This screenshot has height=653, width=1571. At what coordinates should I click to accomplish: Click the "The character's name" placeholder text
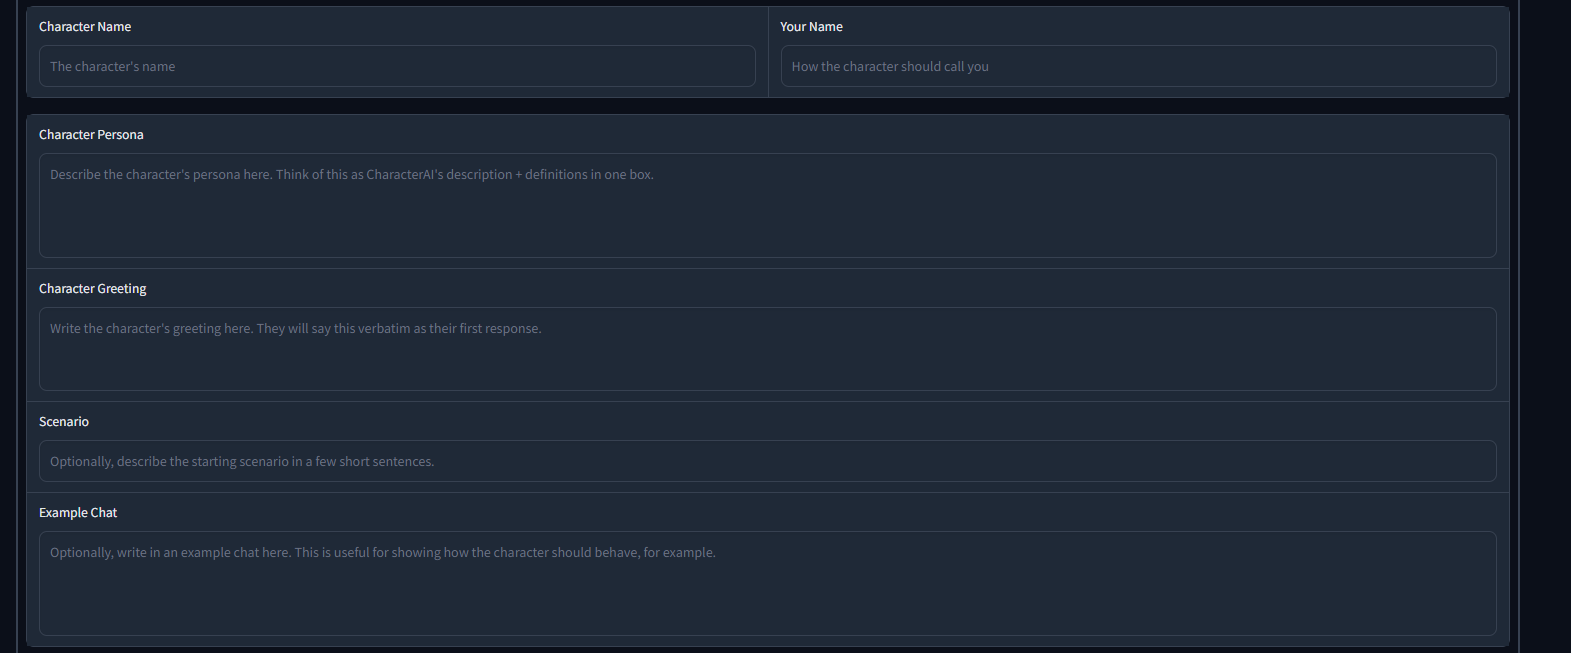pos(113,67)
